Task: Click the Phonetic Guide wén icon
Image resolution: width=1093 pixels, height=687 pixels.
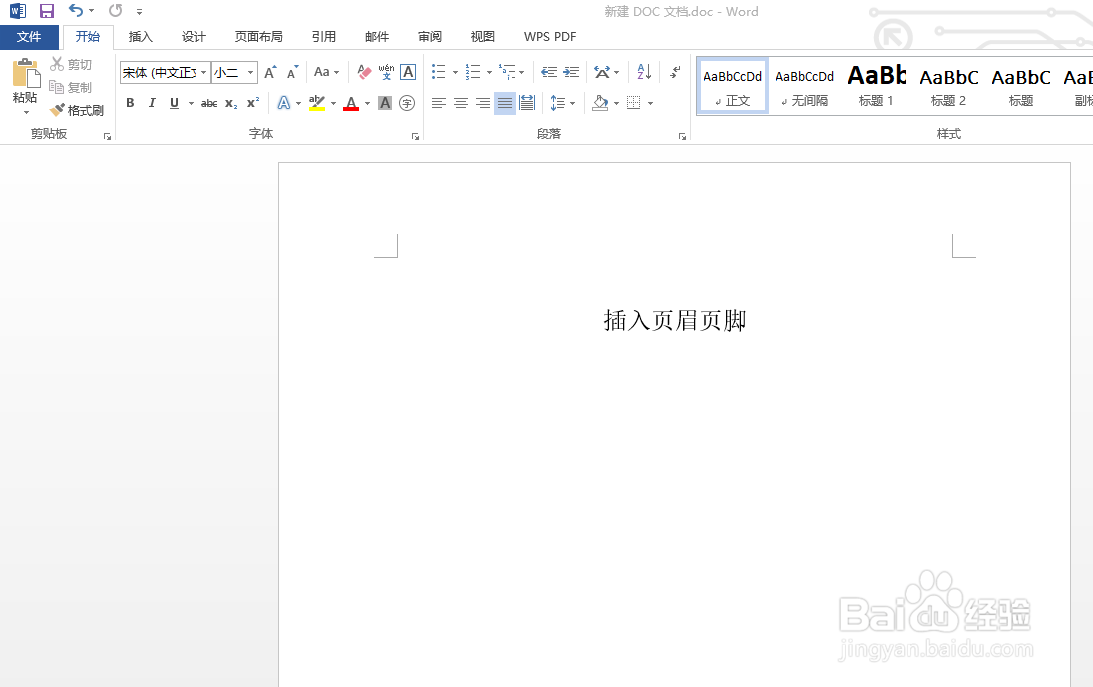Action: coord(386,72)
